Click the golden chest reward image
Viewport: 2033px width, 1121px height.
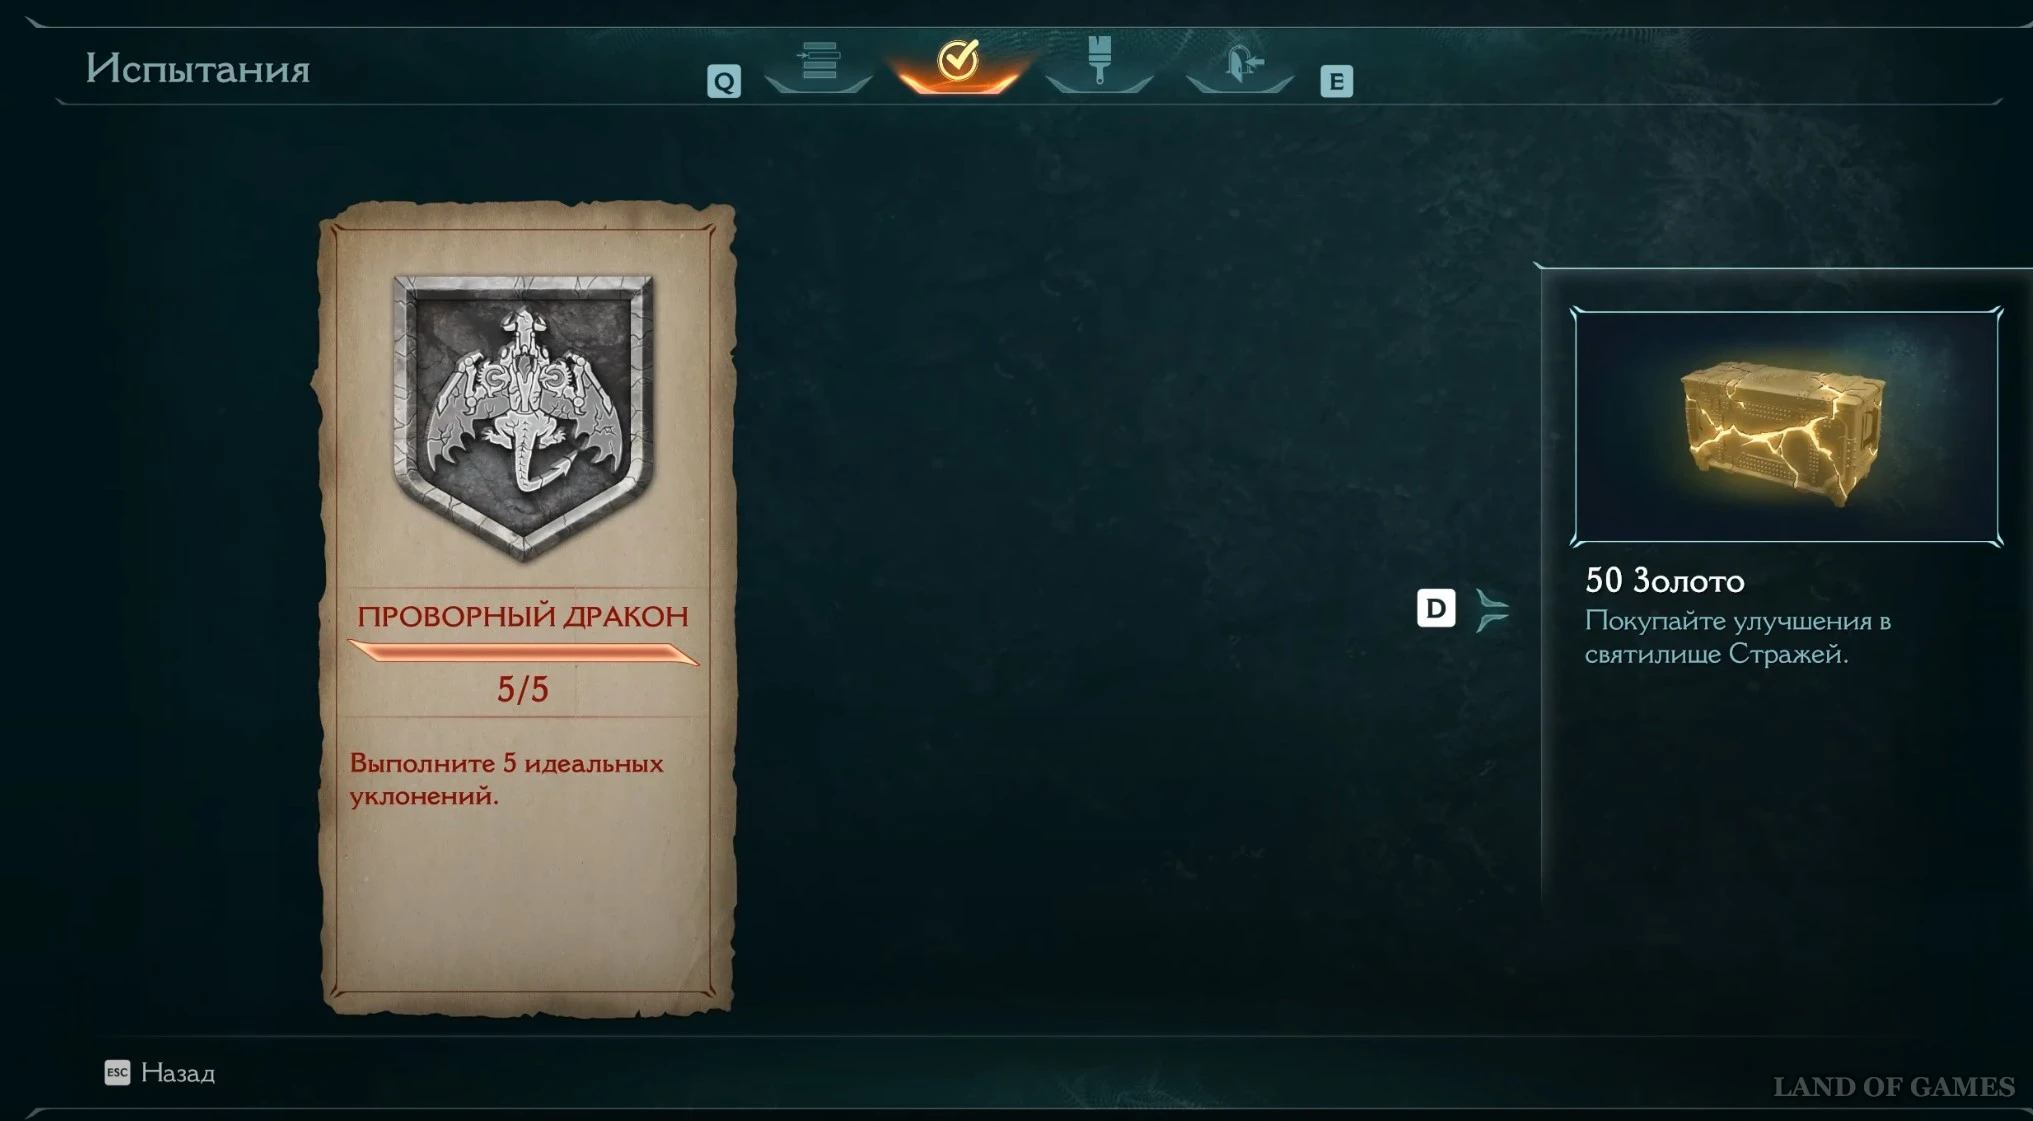pyautogui.click(x=1786, y=426)
